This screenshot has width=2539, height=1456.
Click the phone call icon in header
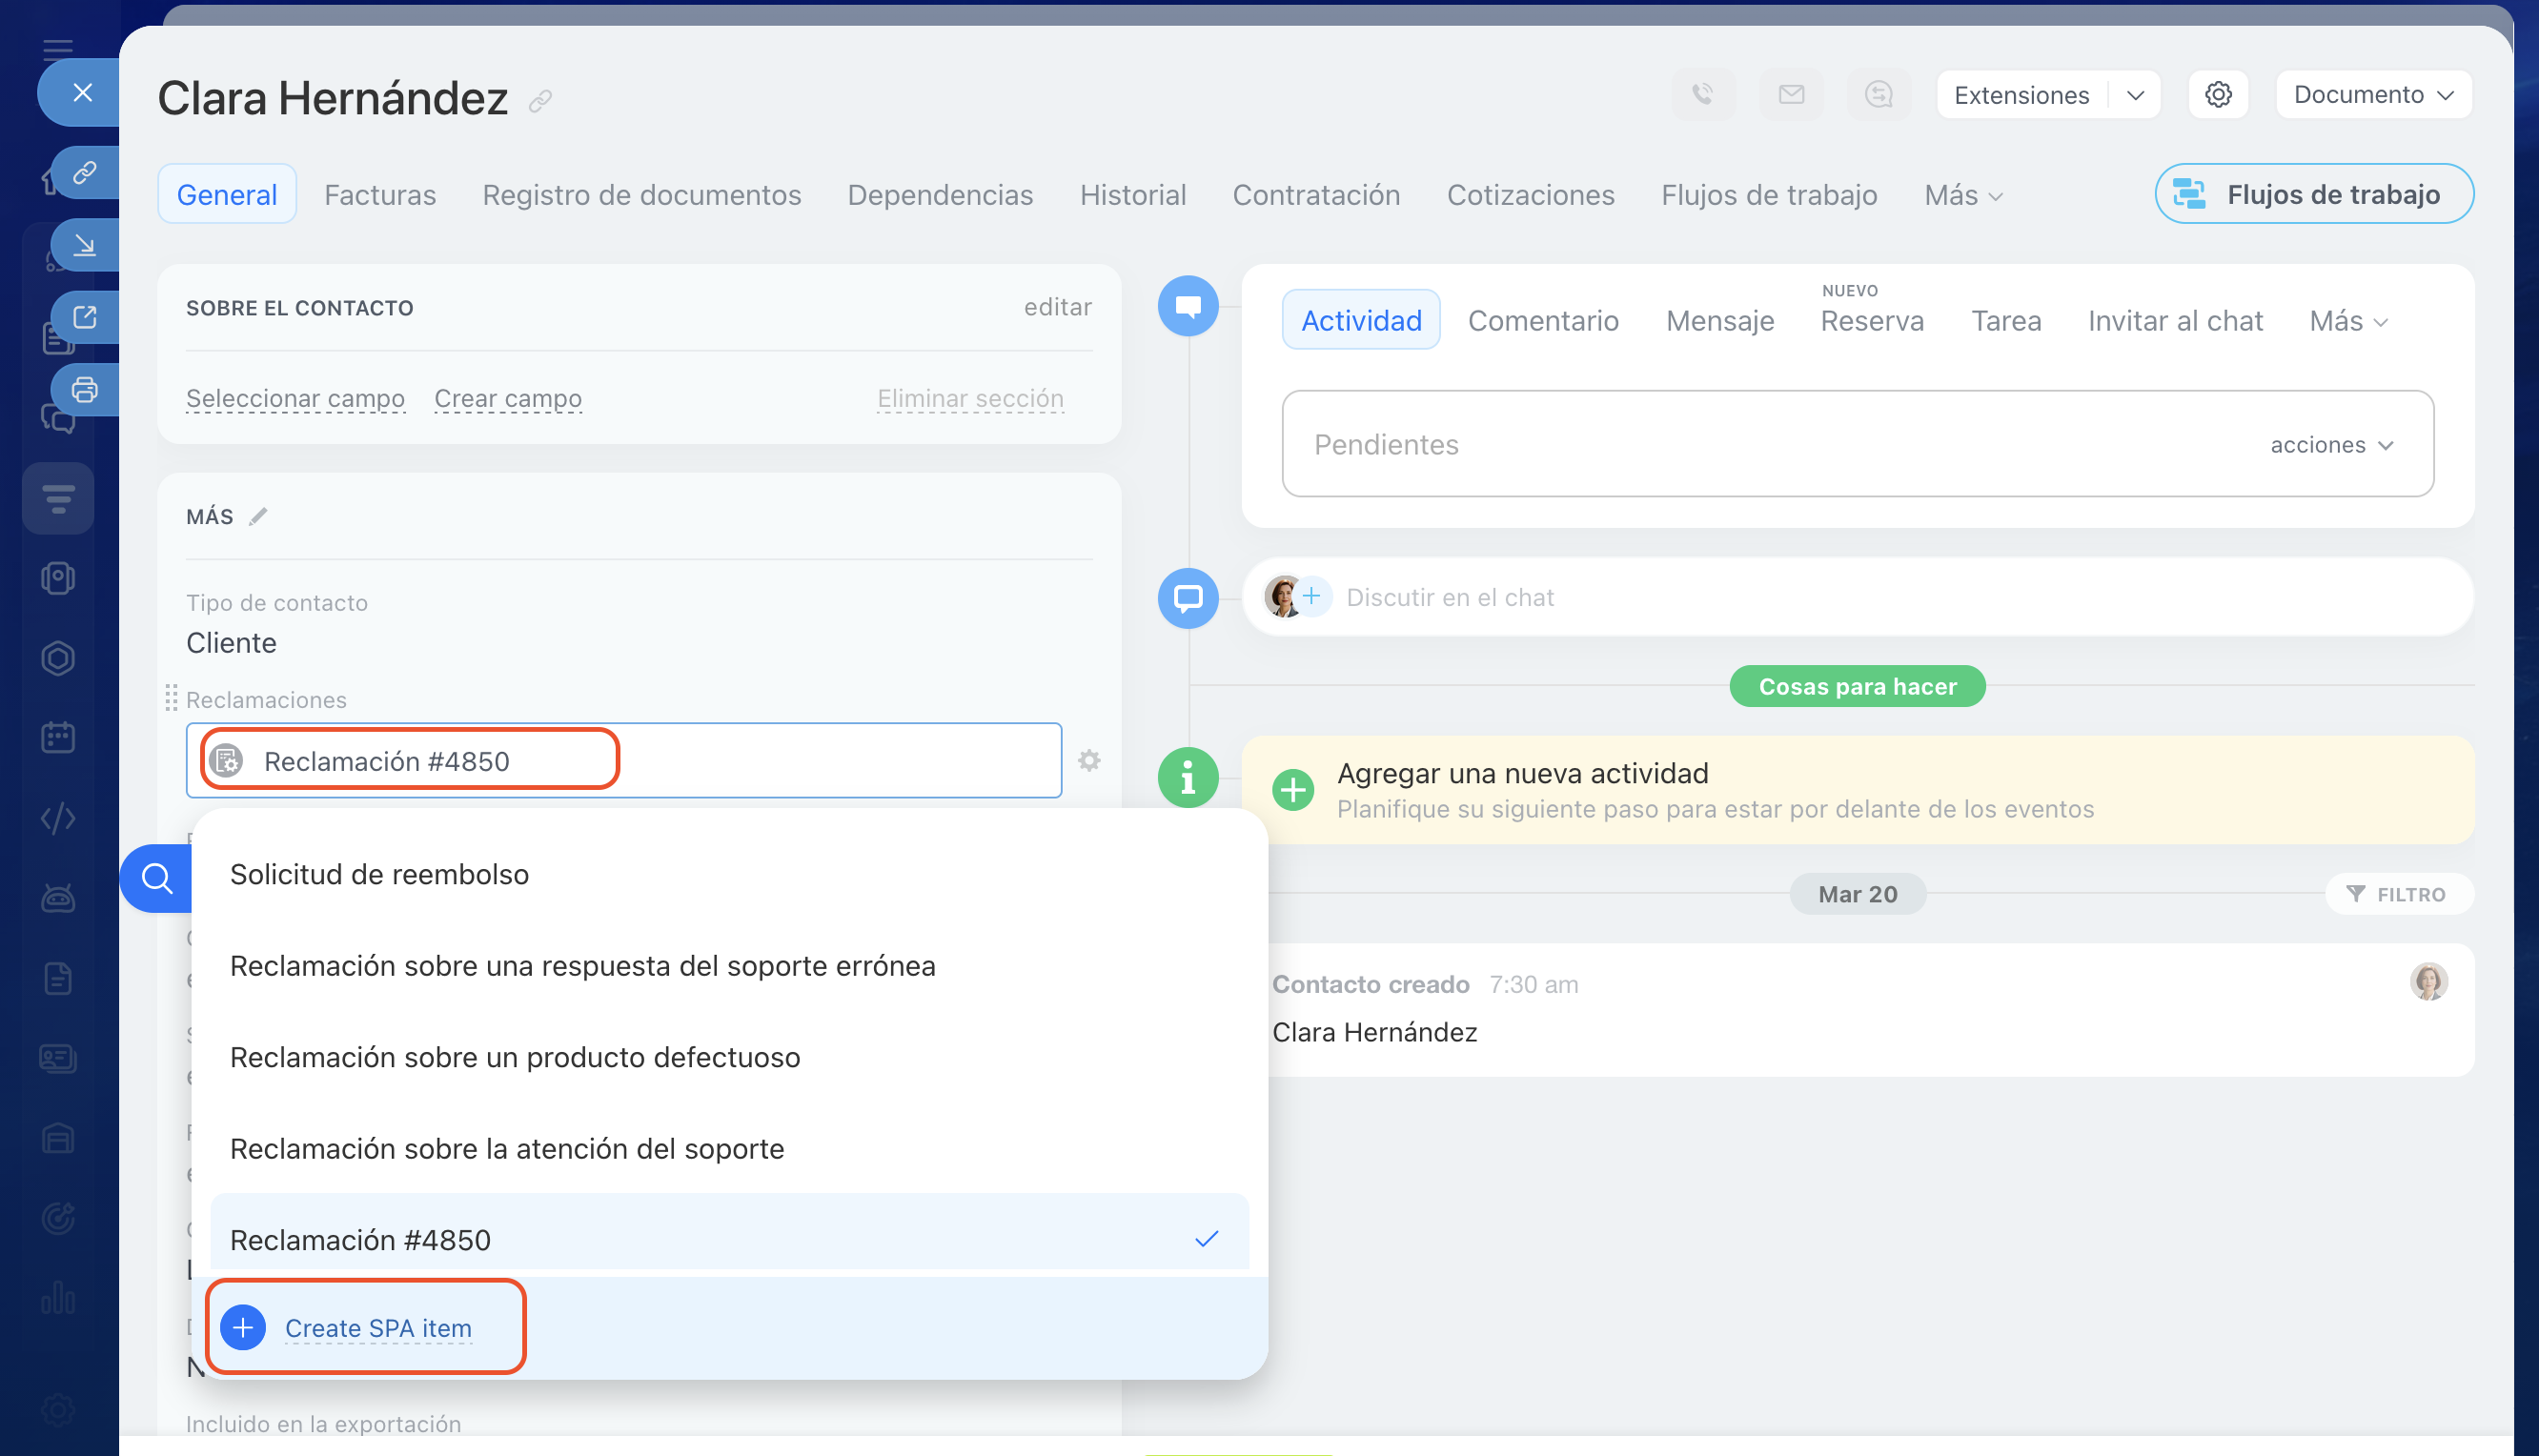point(1703,95)
